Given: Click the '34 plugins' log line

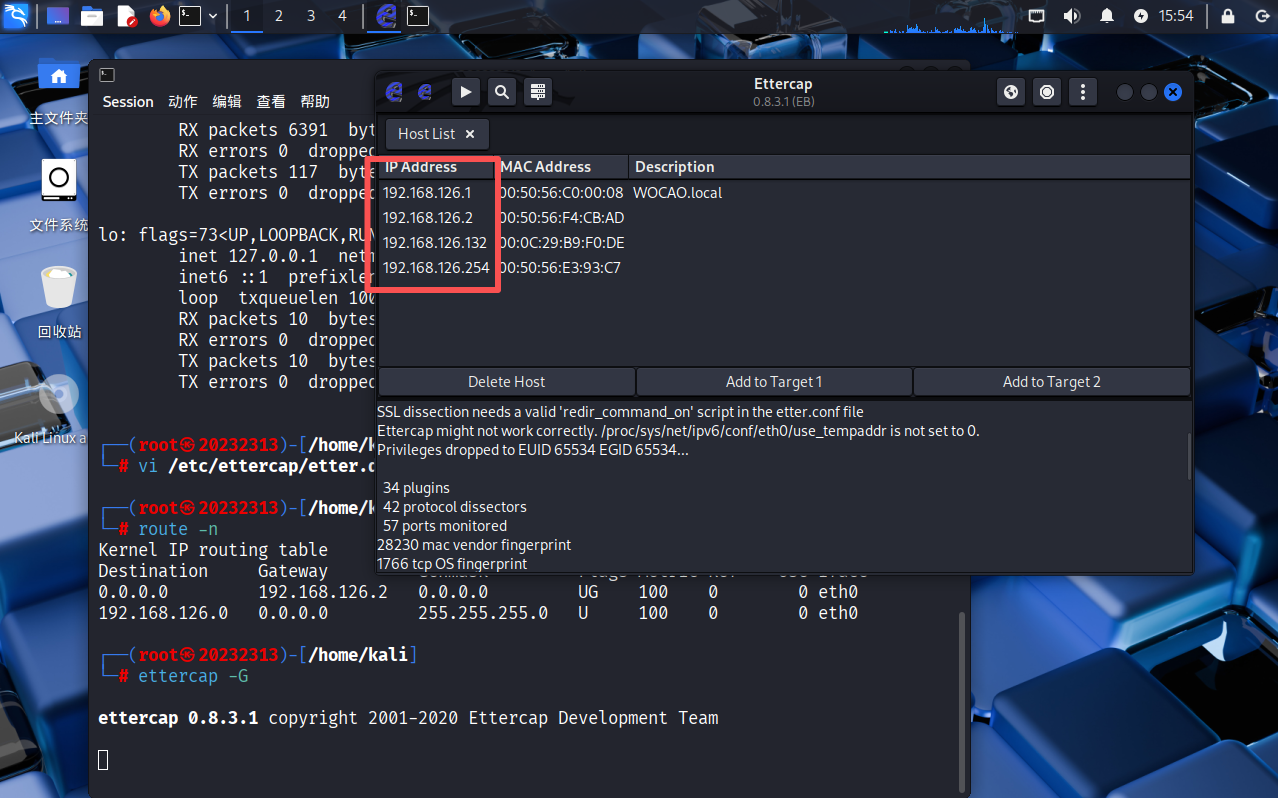Looking at the screenshot, I should pyautogui.click(x=416, y=488).
